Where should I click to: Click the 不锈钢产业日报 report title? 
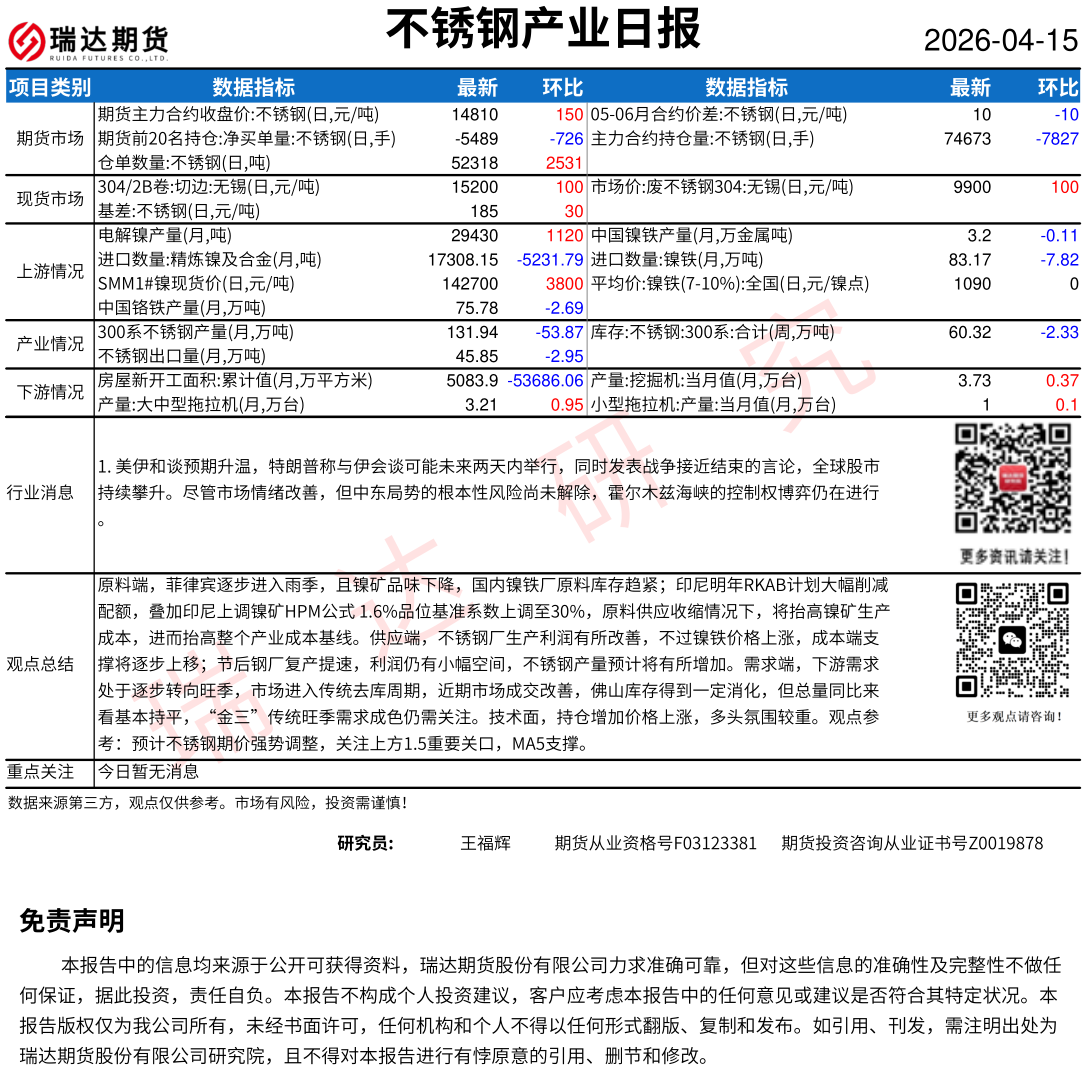543,29
